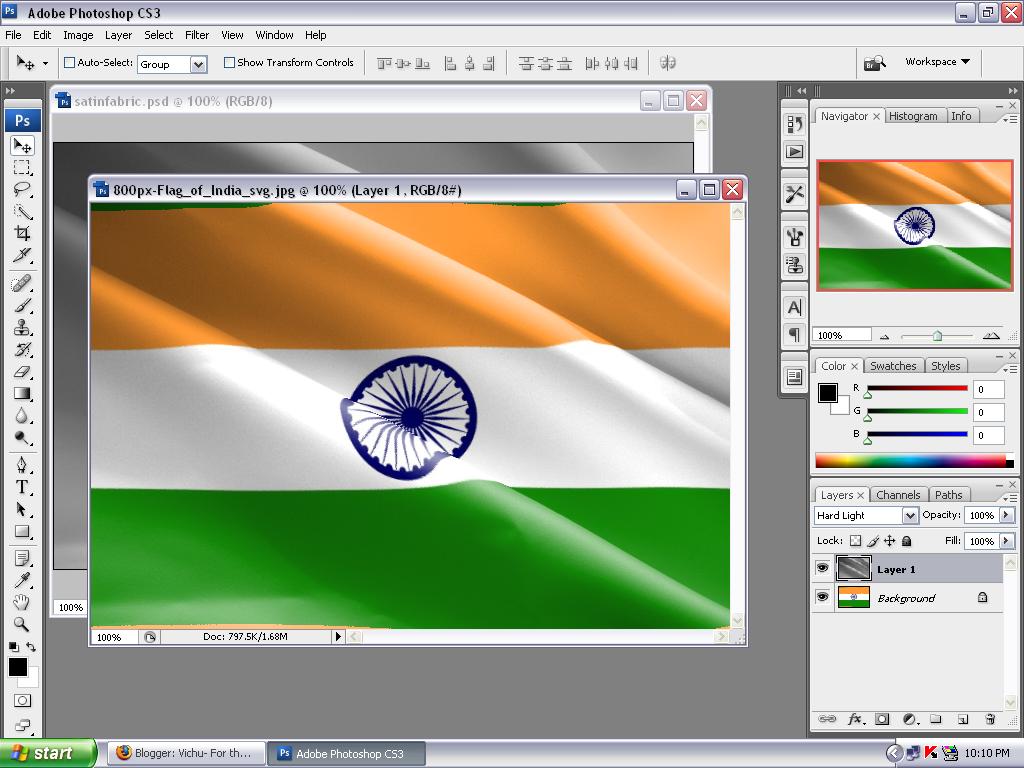Image resolution: width=1024 pixels, height=768 pixels.
Task: Toggle lock all
Action: pyautogui.click(x=906, y=541)
